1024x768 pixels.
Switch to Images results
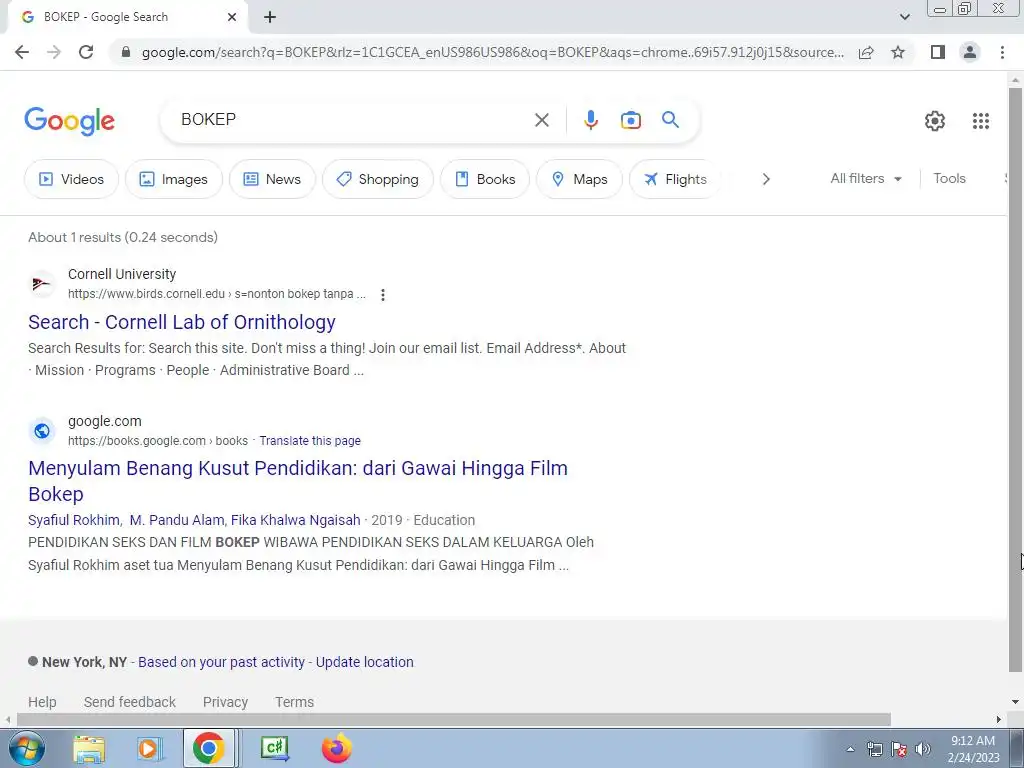[x=174, y=179]
